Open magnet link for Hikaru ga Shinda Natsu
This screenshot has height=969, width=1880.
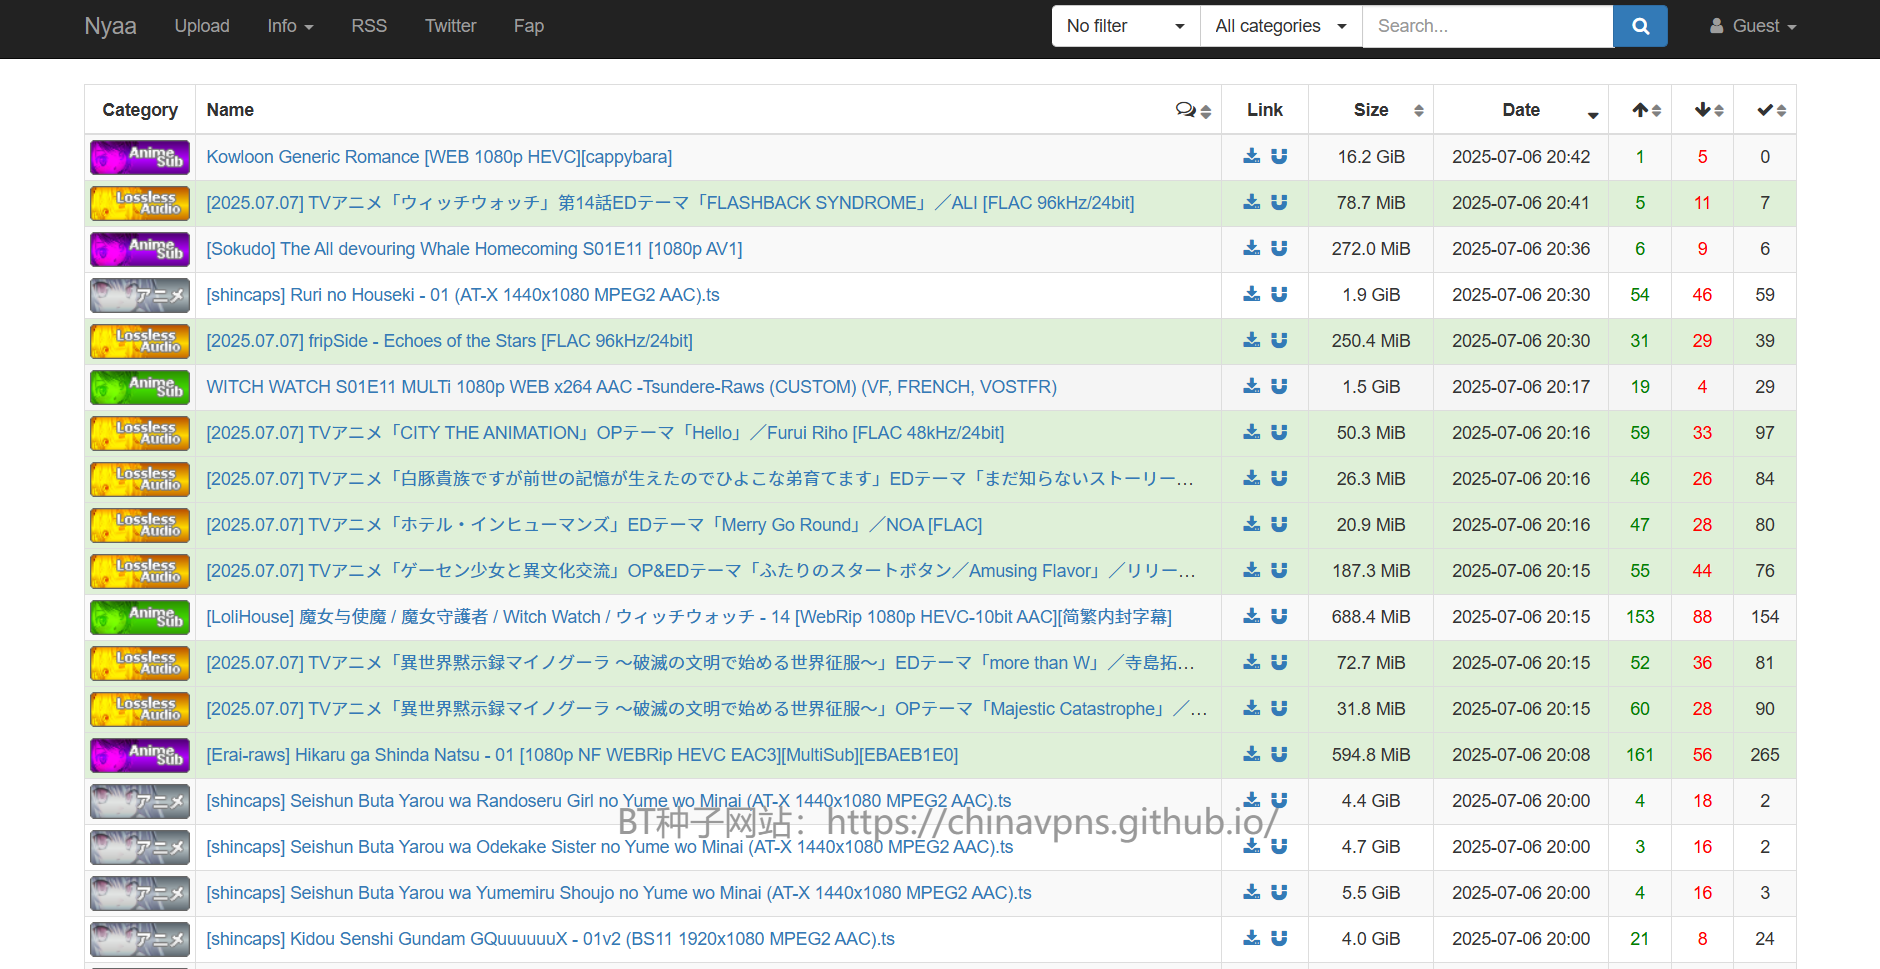(1279, 754)
